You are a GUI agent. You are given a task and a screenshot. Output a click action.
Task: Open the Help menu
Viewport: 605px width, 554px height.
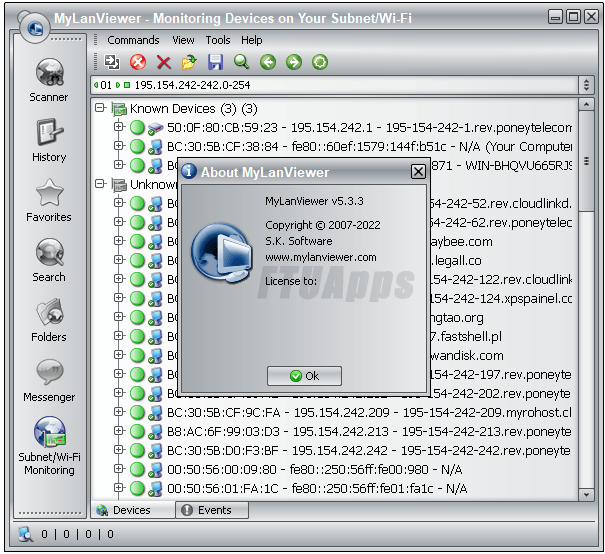[x=252, y=40]
